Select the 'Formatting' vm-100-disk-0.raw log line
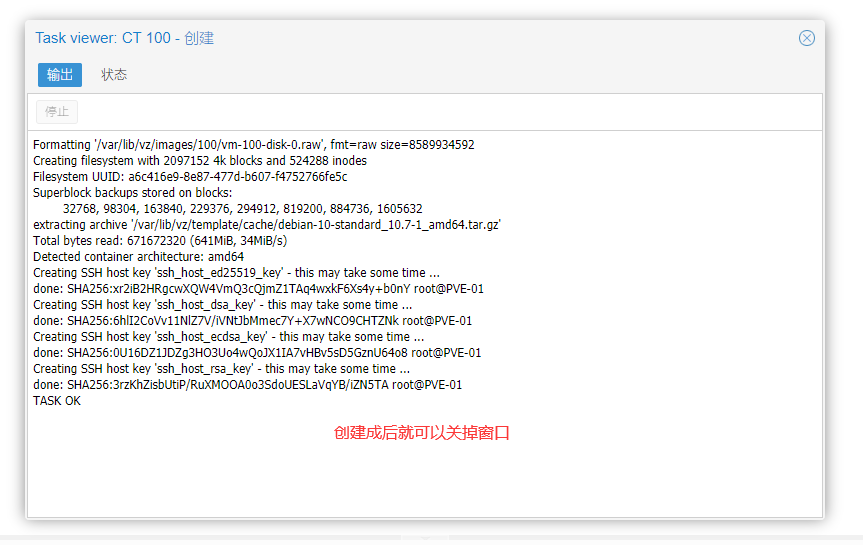This screenshot has height=545, width=863. [x=254, y=145]
